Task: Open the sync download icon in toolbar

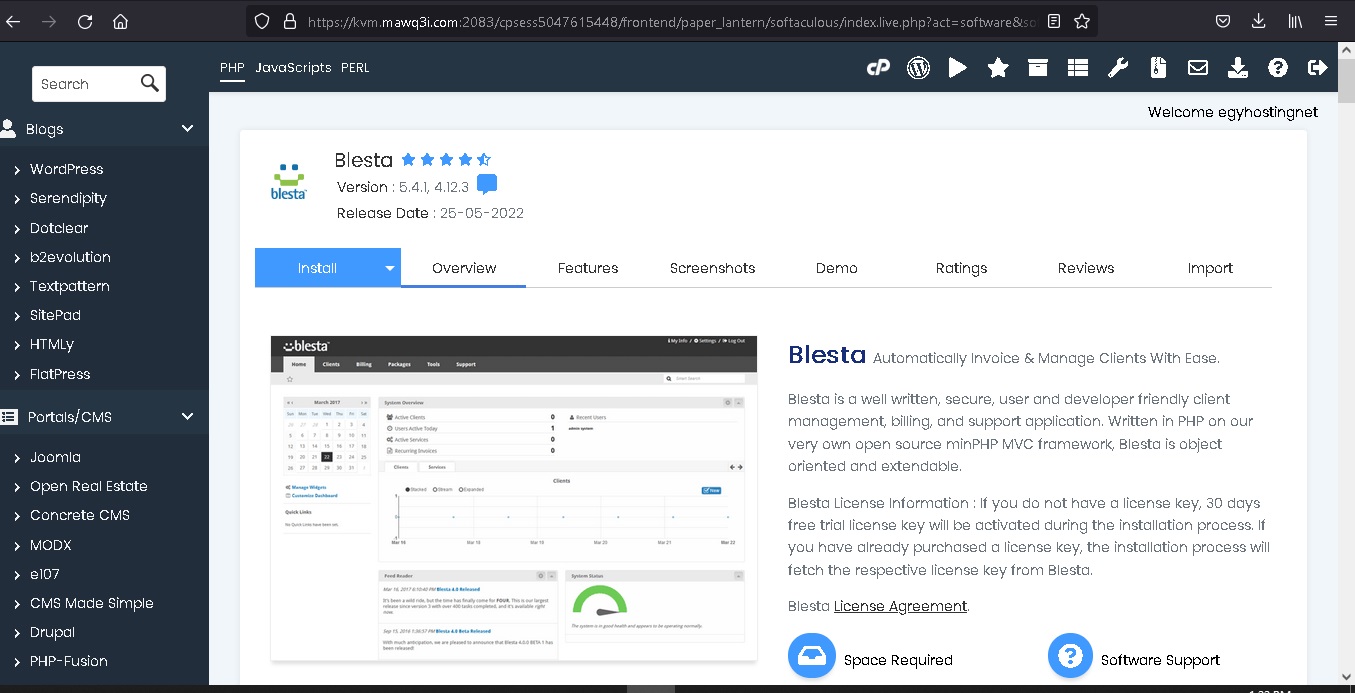Action: (x=1238, y=68)
